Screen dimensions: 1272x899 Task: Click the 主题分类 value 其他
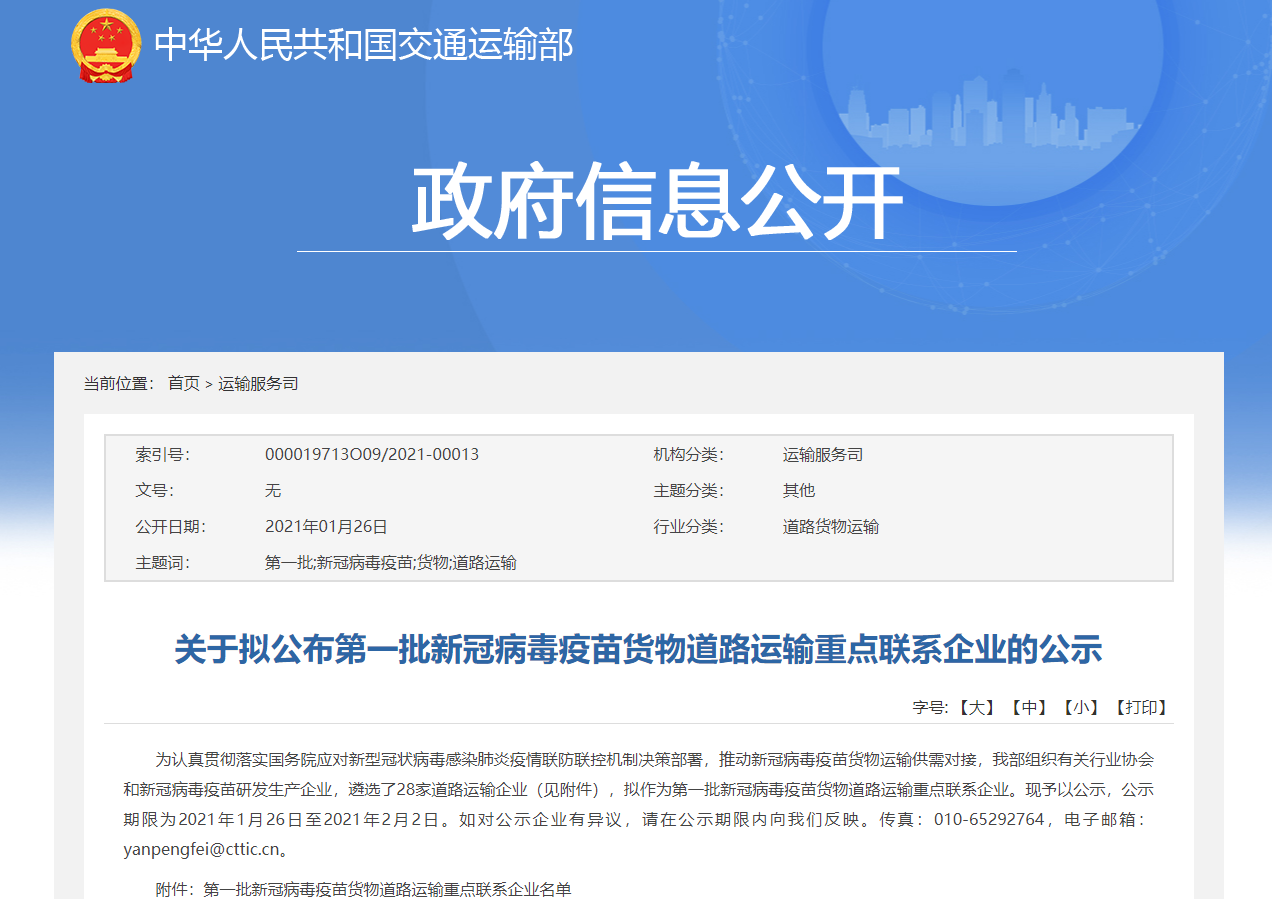click(x=798, y=490)
